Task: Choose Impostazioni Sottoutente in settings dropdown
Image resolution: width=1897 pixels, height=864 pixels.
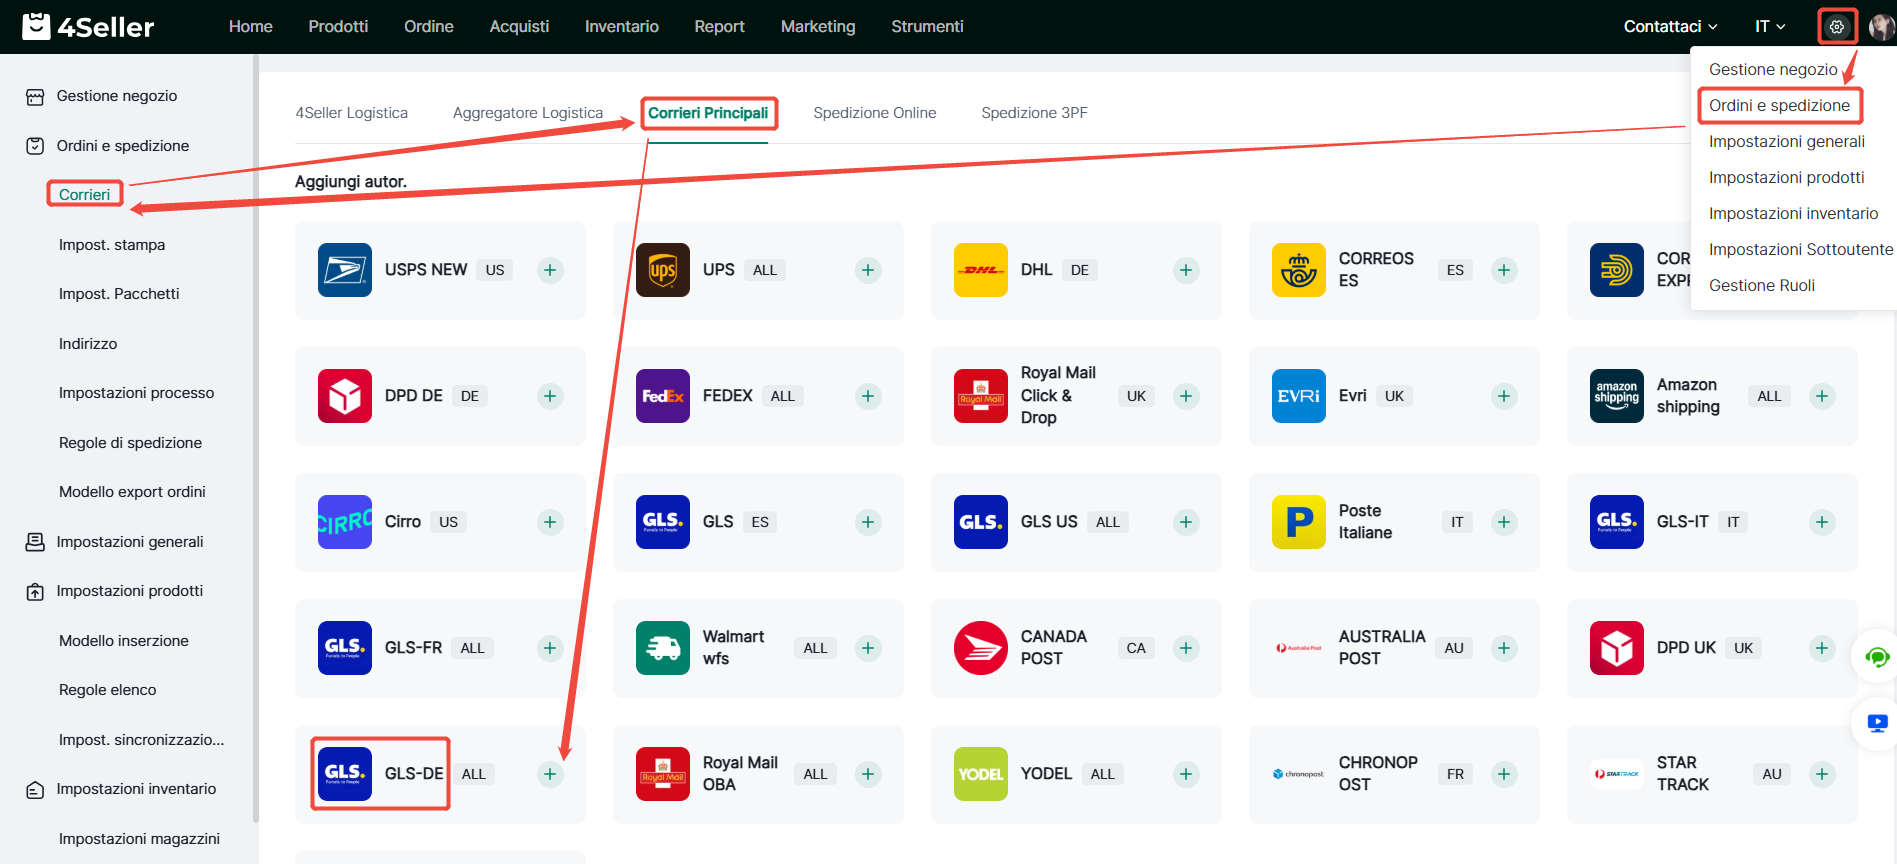Action: 1801,250
